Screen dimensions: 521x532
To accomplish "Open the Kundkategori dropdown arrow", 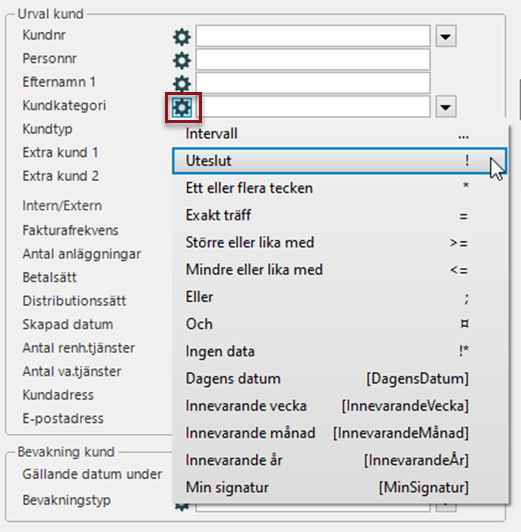I will 445,107.
